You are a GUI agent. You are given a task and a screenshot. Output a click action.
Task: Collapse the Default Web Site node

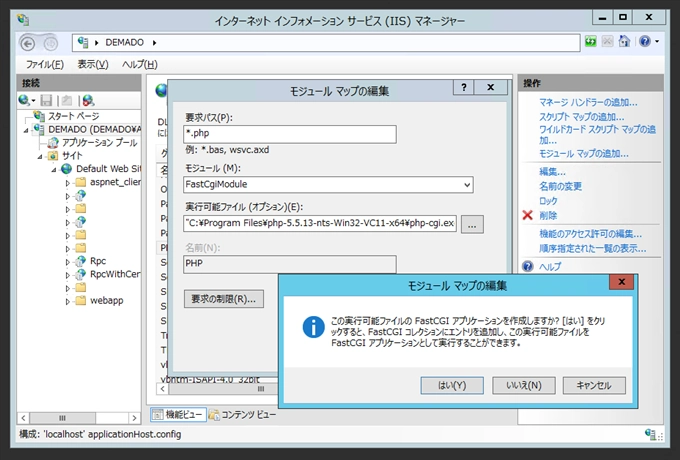(x=54, y=170)
